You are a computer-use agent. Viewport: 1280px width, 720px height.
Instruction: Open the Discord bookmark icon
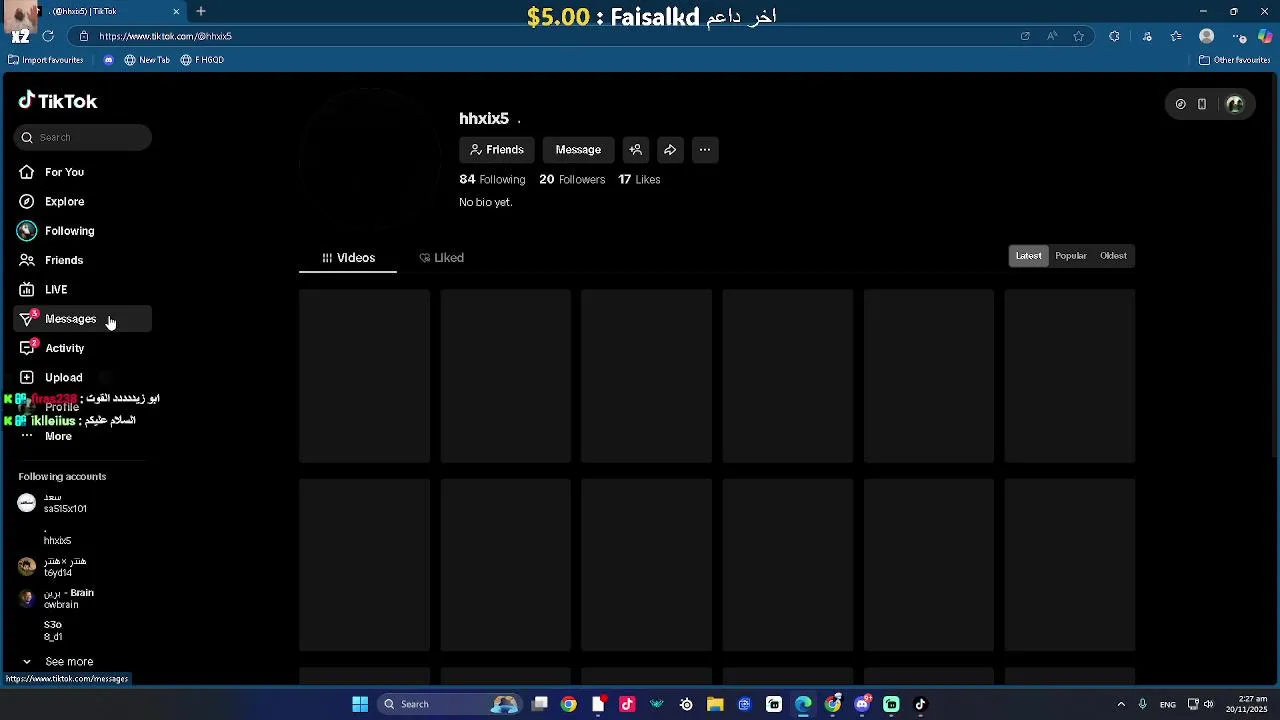tap(109, 60)
